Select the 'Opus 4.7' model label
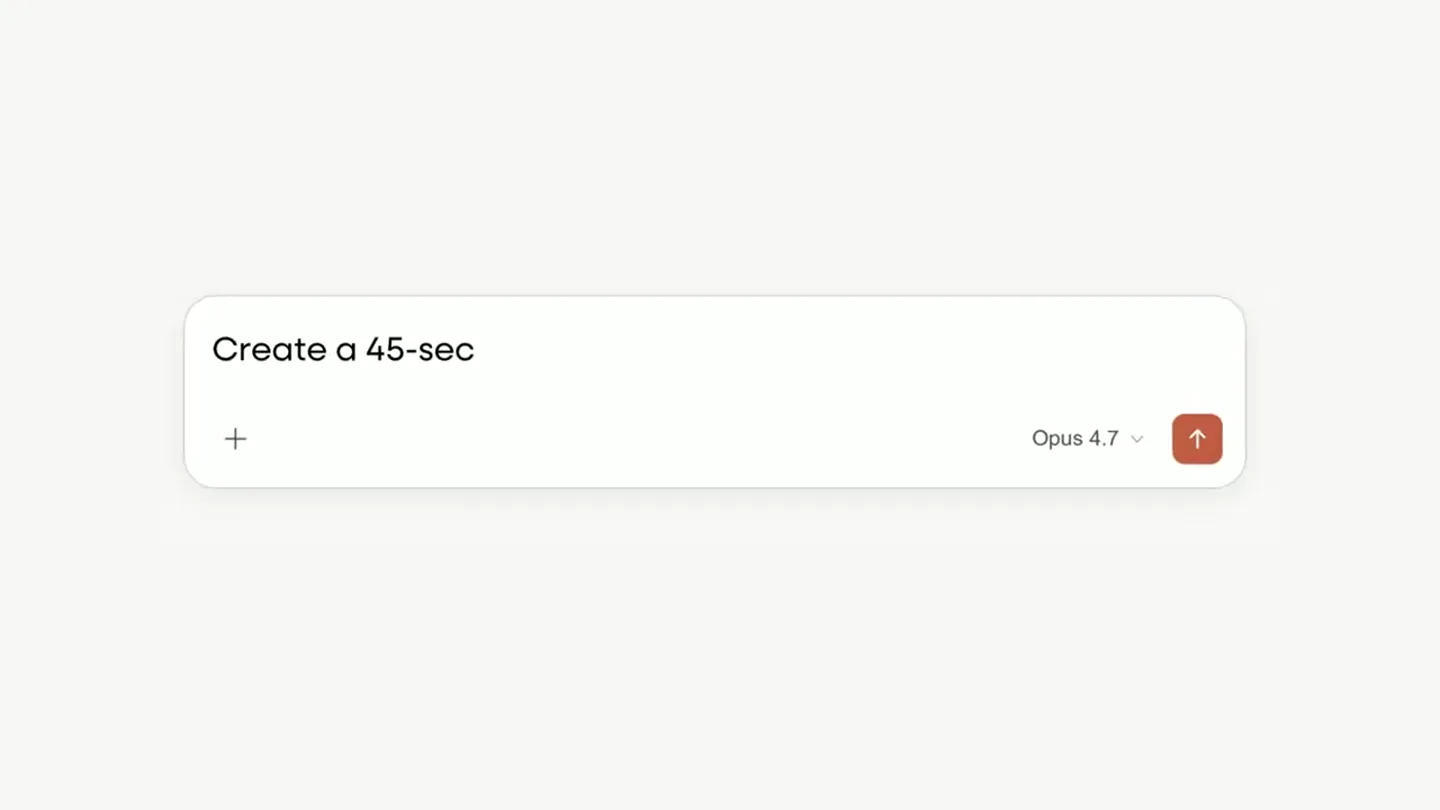The image size is (1440, 810). [x=1075, y=438]
